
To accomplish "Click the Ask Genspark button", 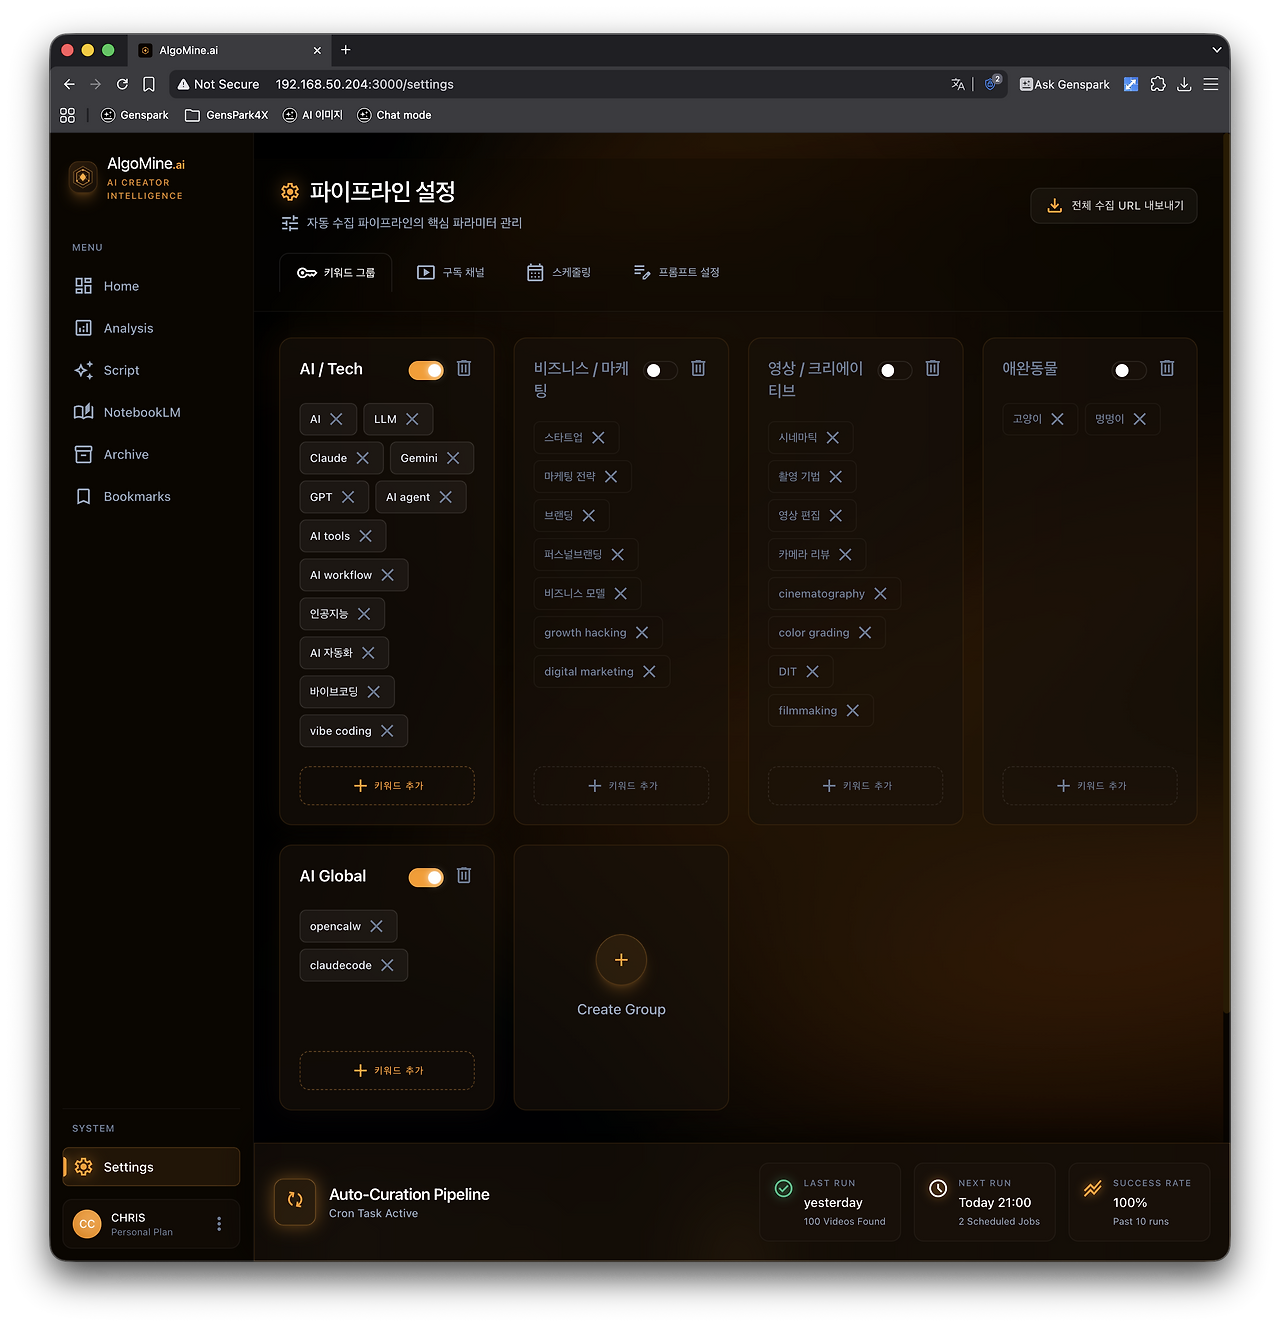I will pyautogui.click(x=1064, y=84).
